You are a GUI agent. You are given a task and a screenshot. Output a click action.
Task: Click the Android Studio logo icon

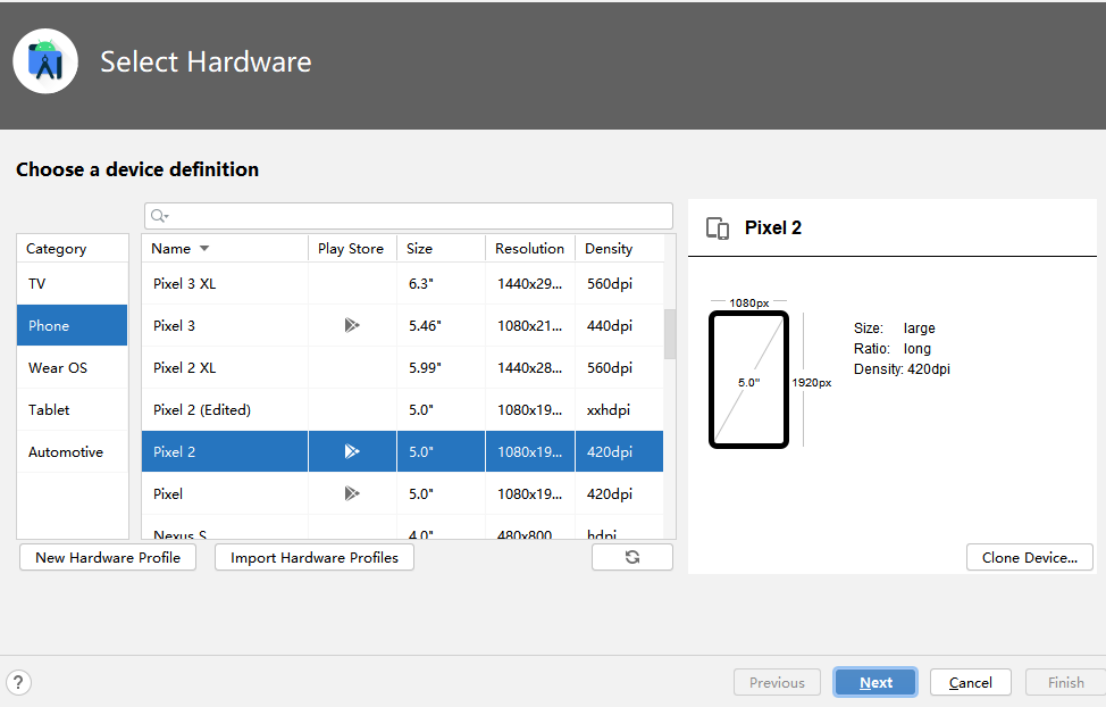45,61
